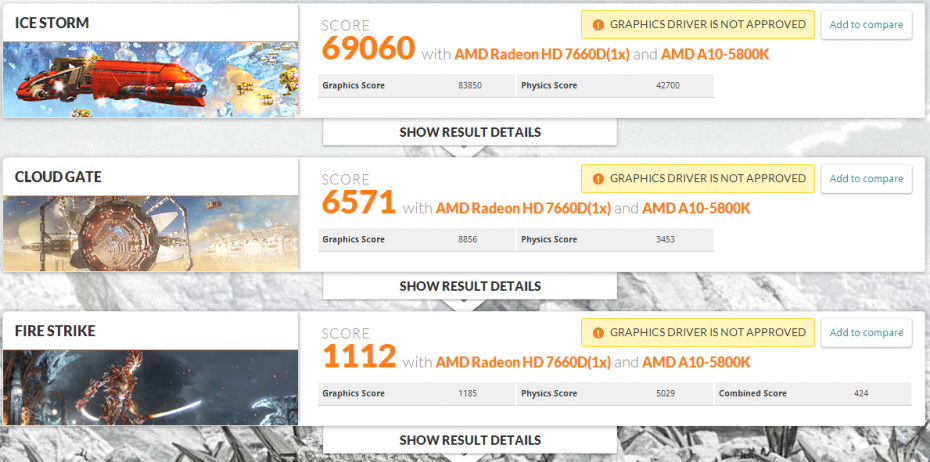Click the Ice Storm driver warning icon

tap(598, 25)
